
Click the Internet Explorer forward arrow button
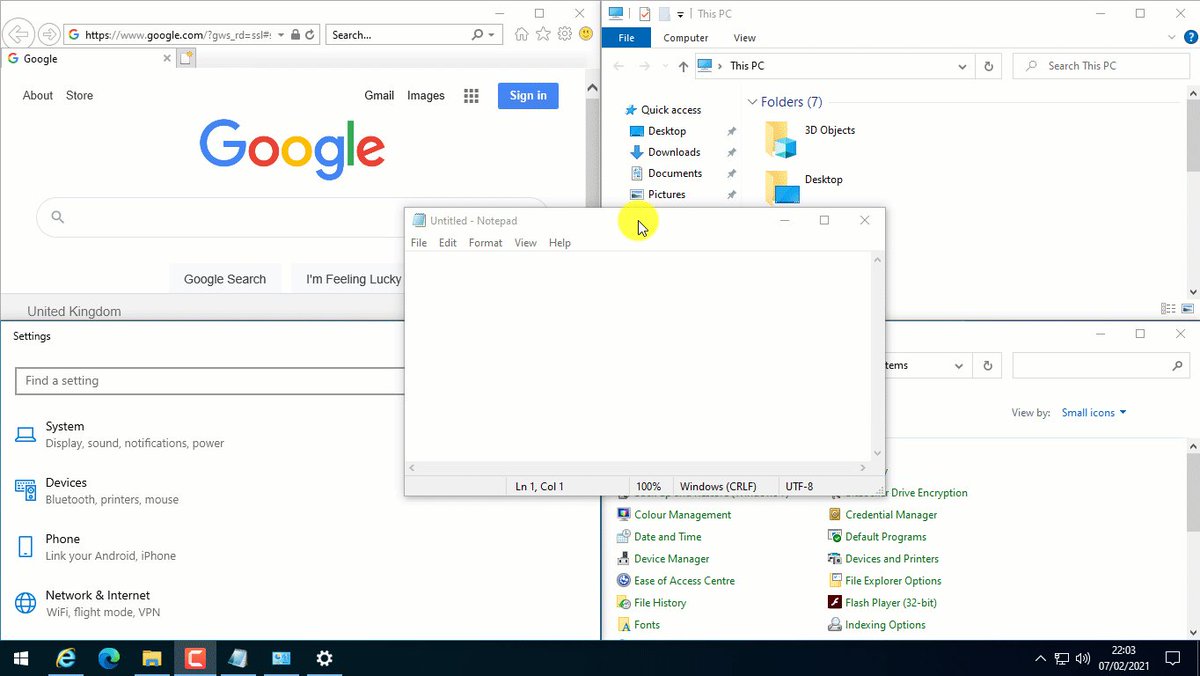coord(48,34)
